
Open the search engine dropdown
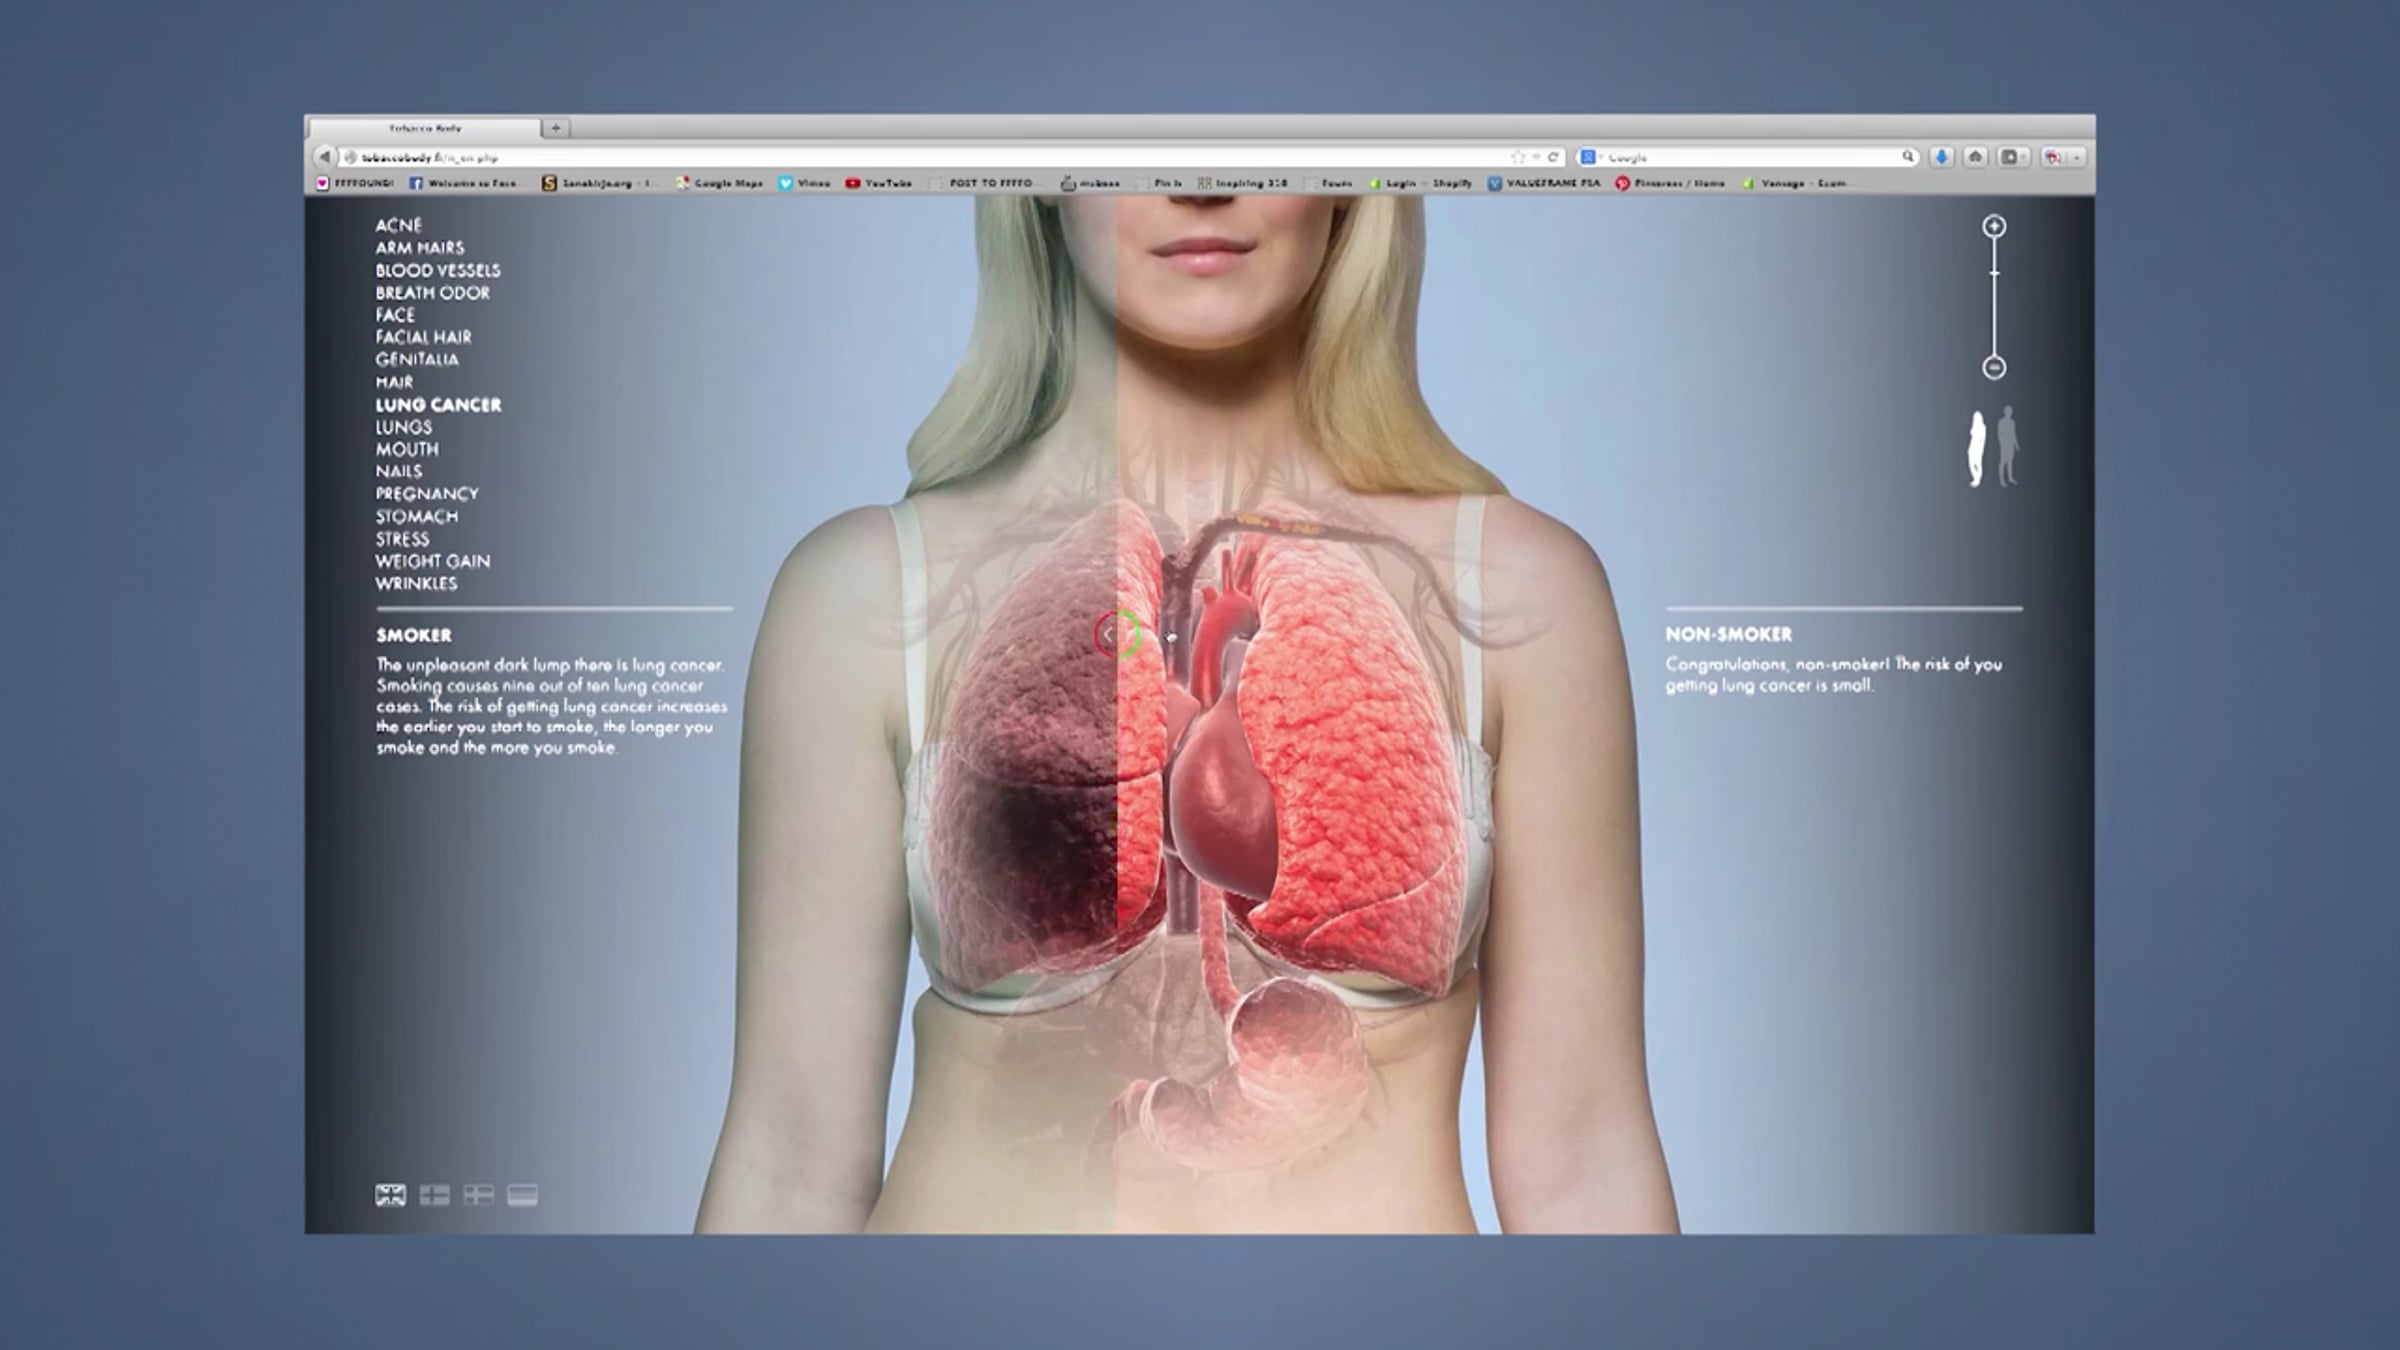pos(1590,157)
